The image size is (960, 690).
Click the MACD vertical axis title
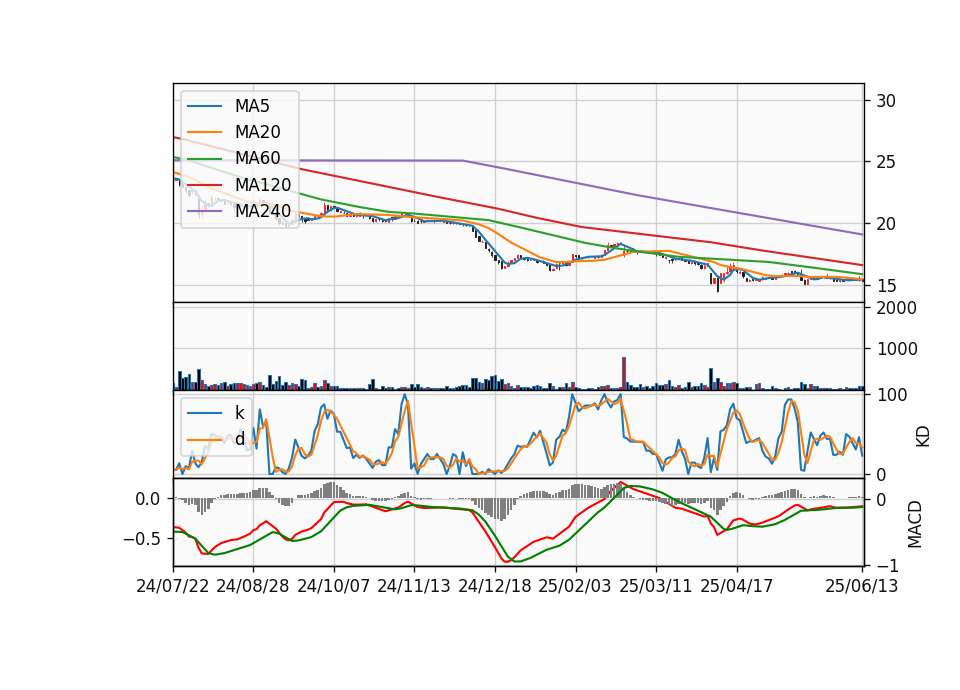click(914, 524)
